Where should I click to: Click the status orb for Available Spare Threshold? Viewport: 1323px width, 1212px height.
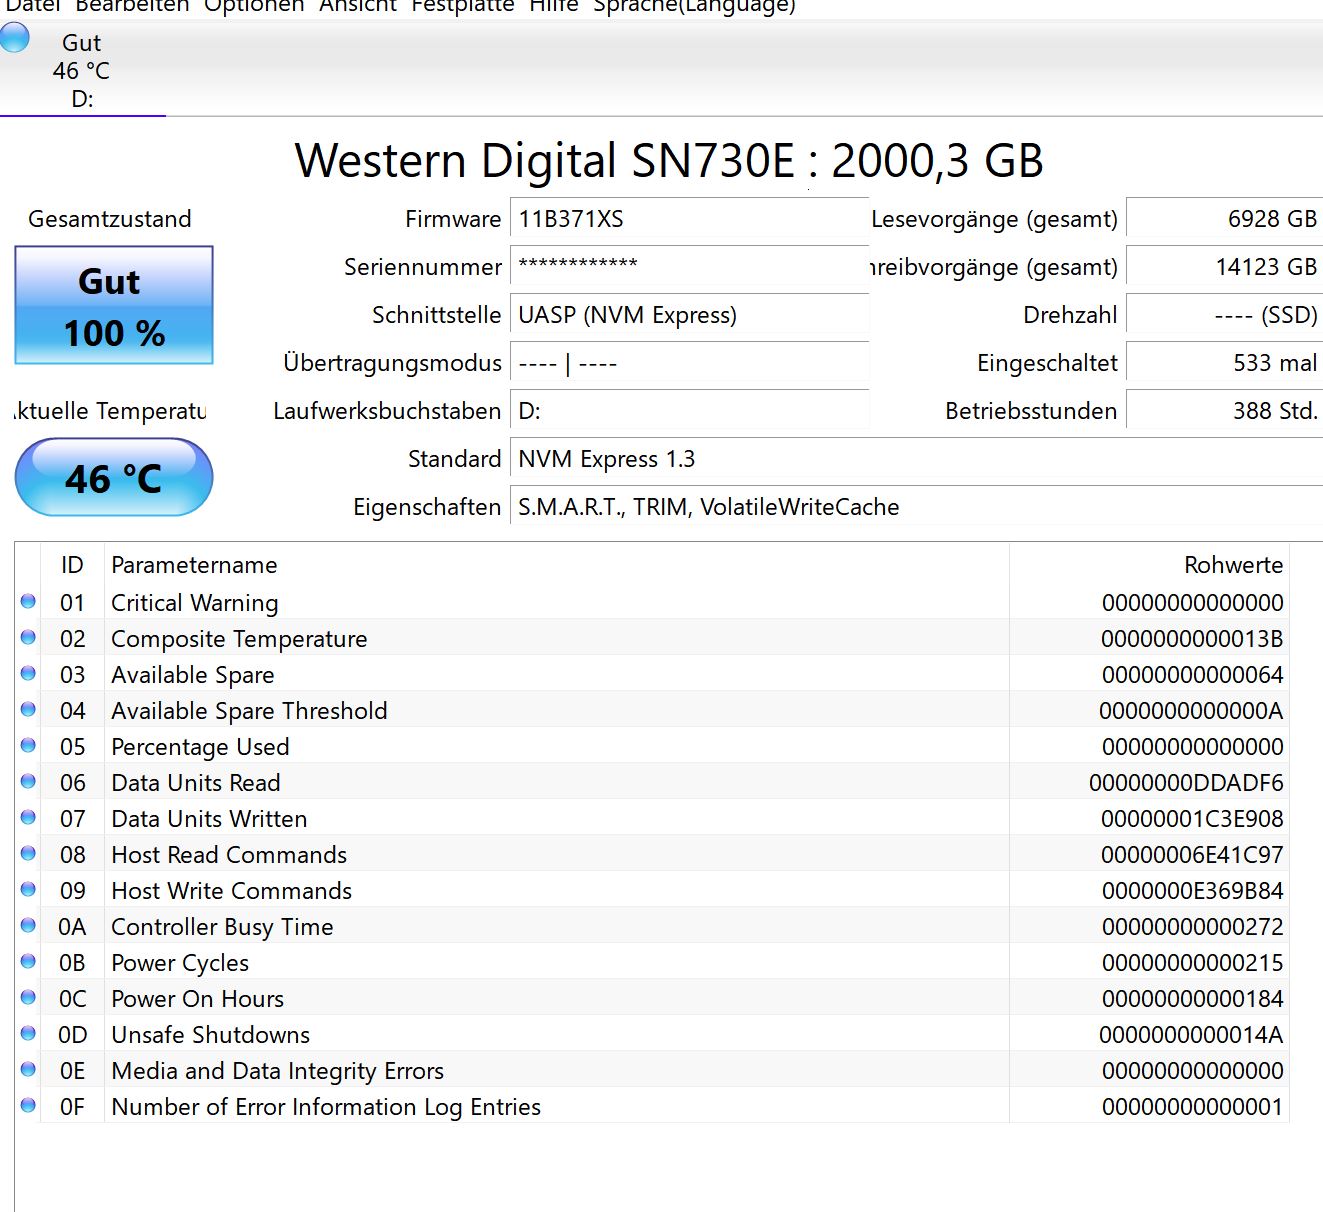(x=28, y=709)
